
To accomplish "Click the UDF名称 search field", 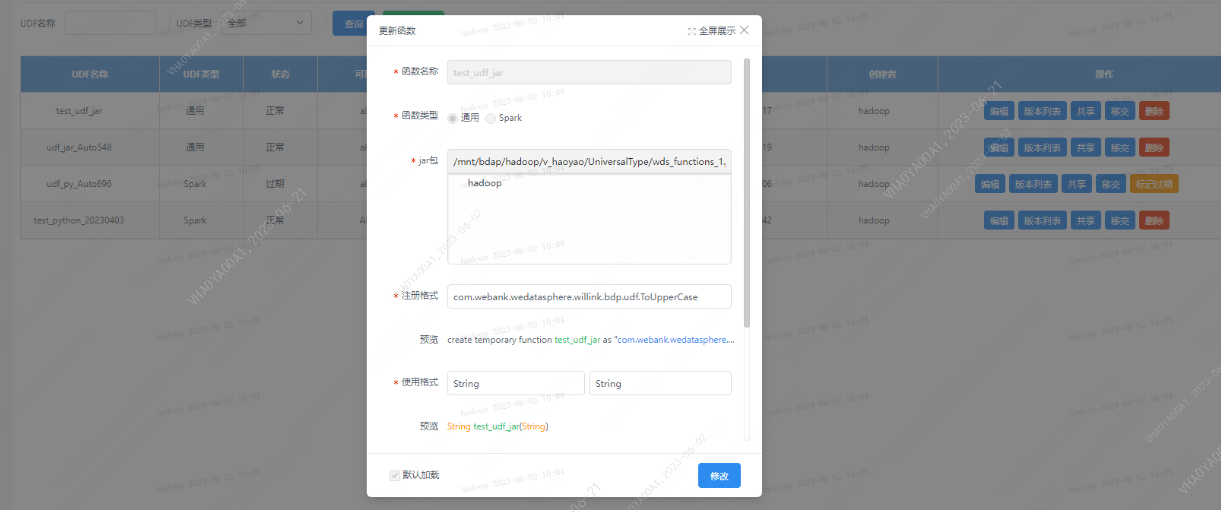I will 110,23.
